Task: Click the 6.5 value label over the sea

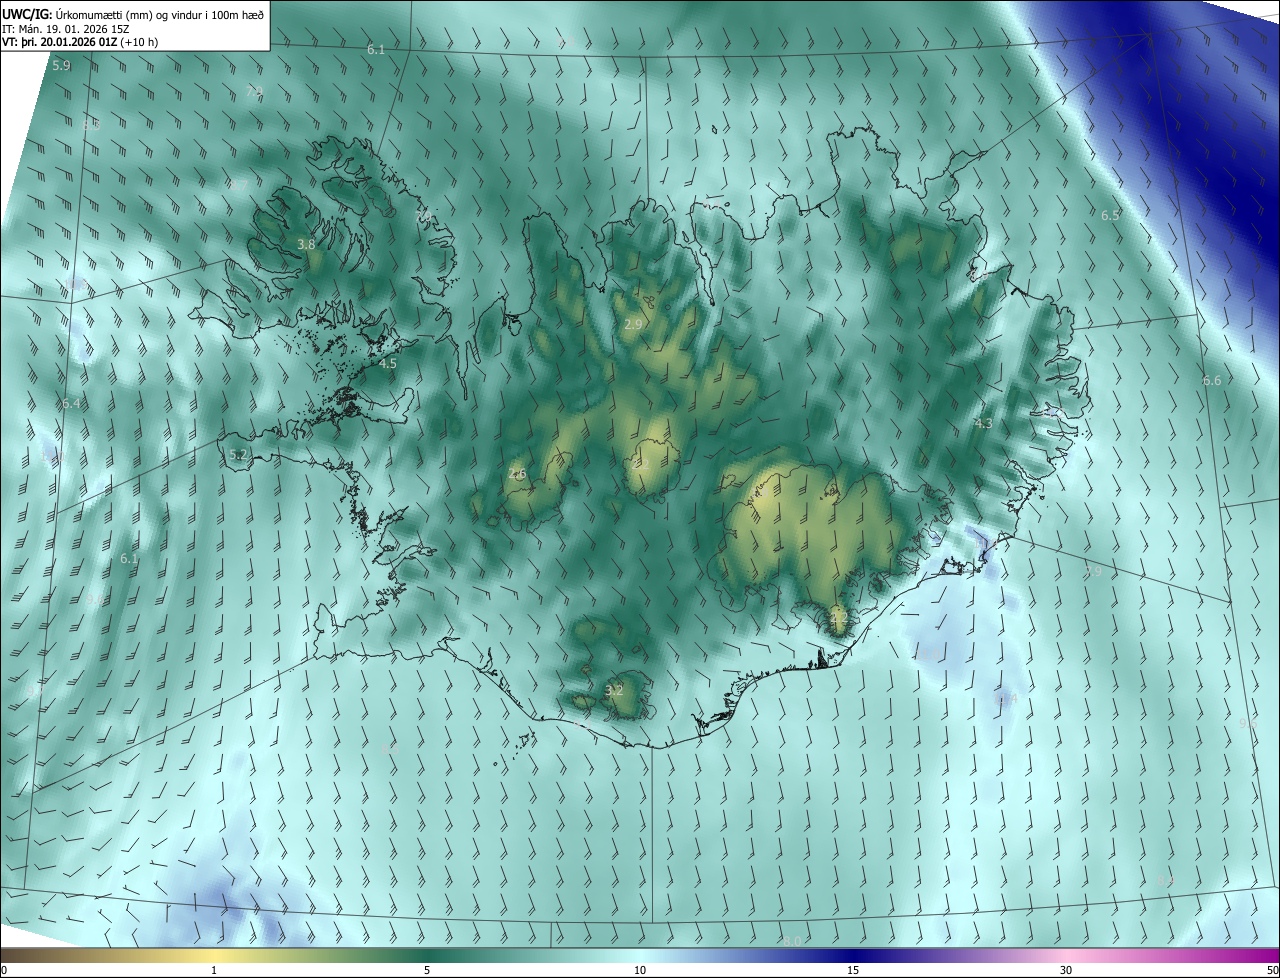Action: coord(1111,216)
